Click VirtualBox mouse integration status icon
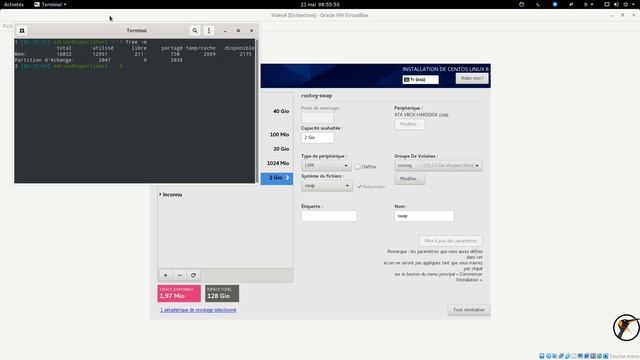 click(x=599, y=356)
